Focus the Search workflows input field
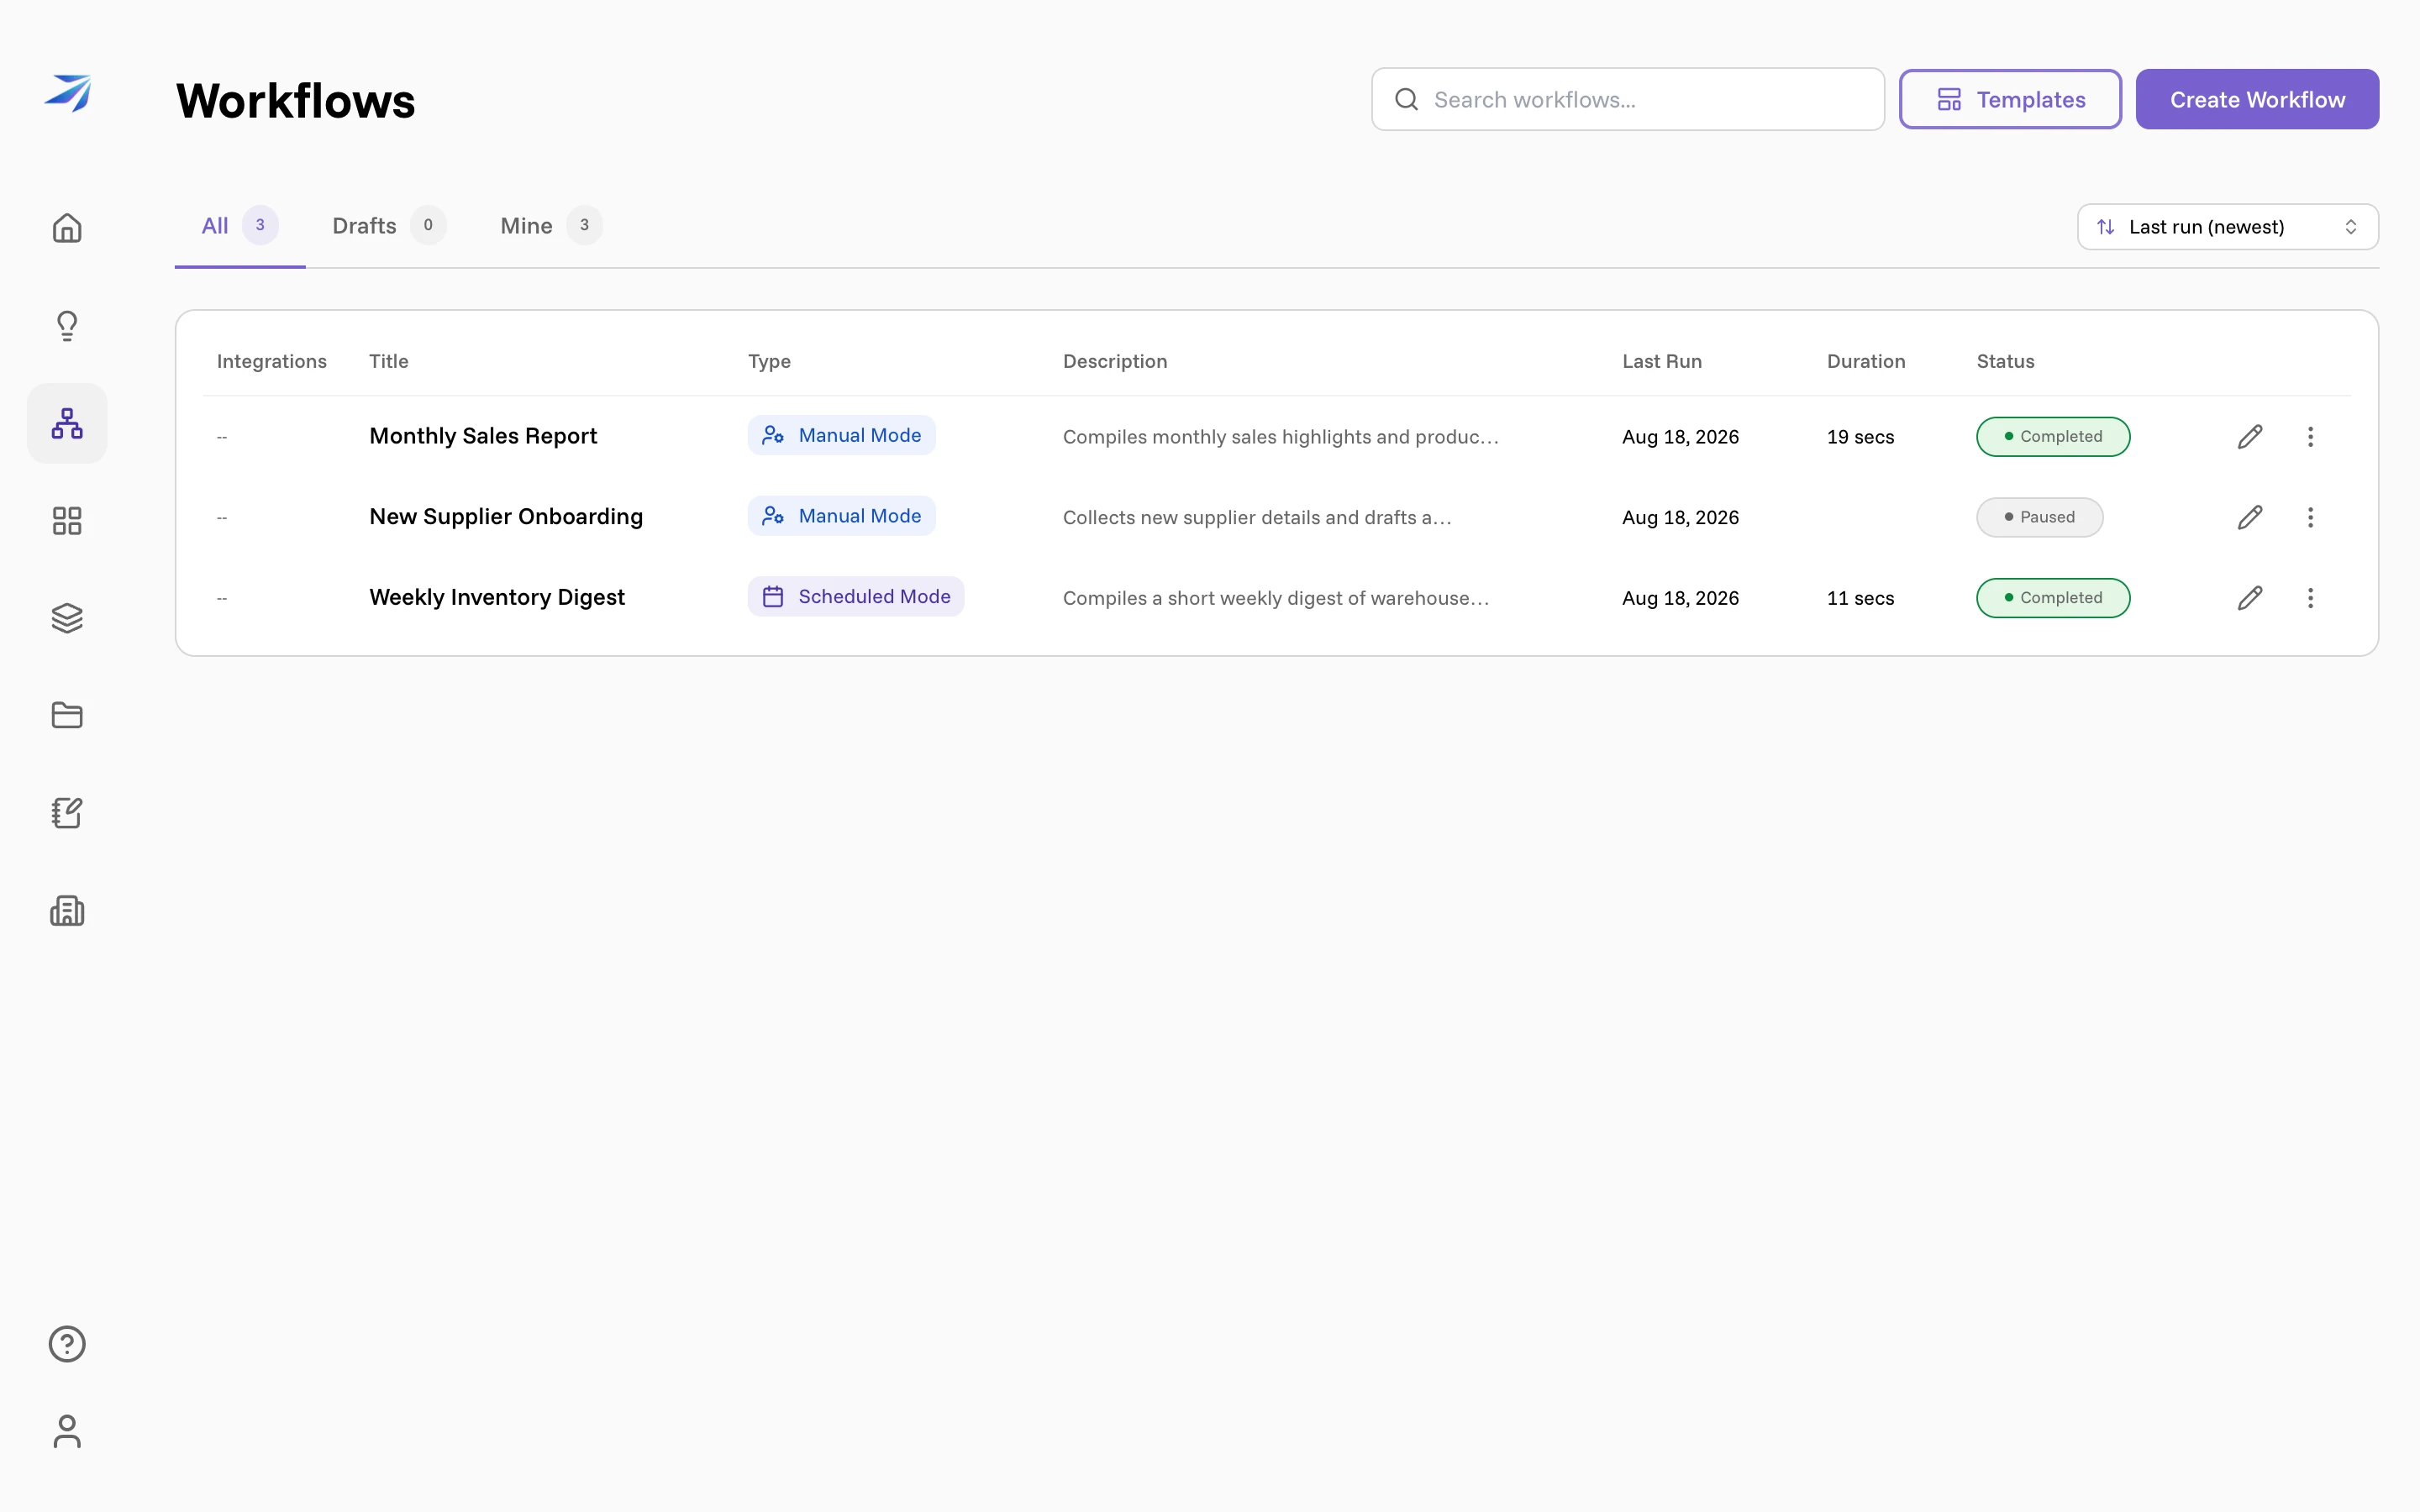Image resolution: width=2420 pixels, height=1512 pixels. [x=1628, y=99]
